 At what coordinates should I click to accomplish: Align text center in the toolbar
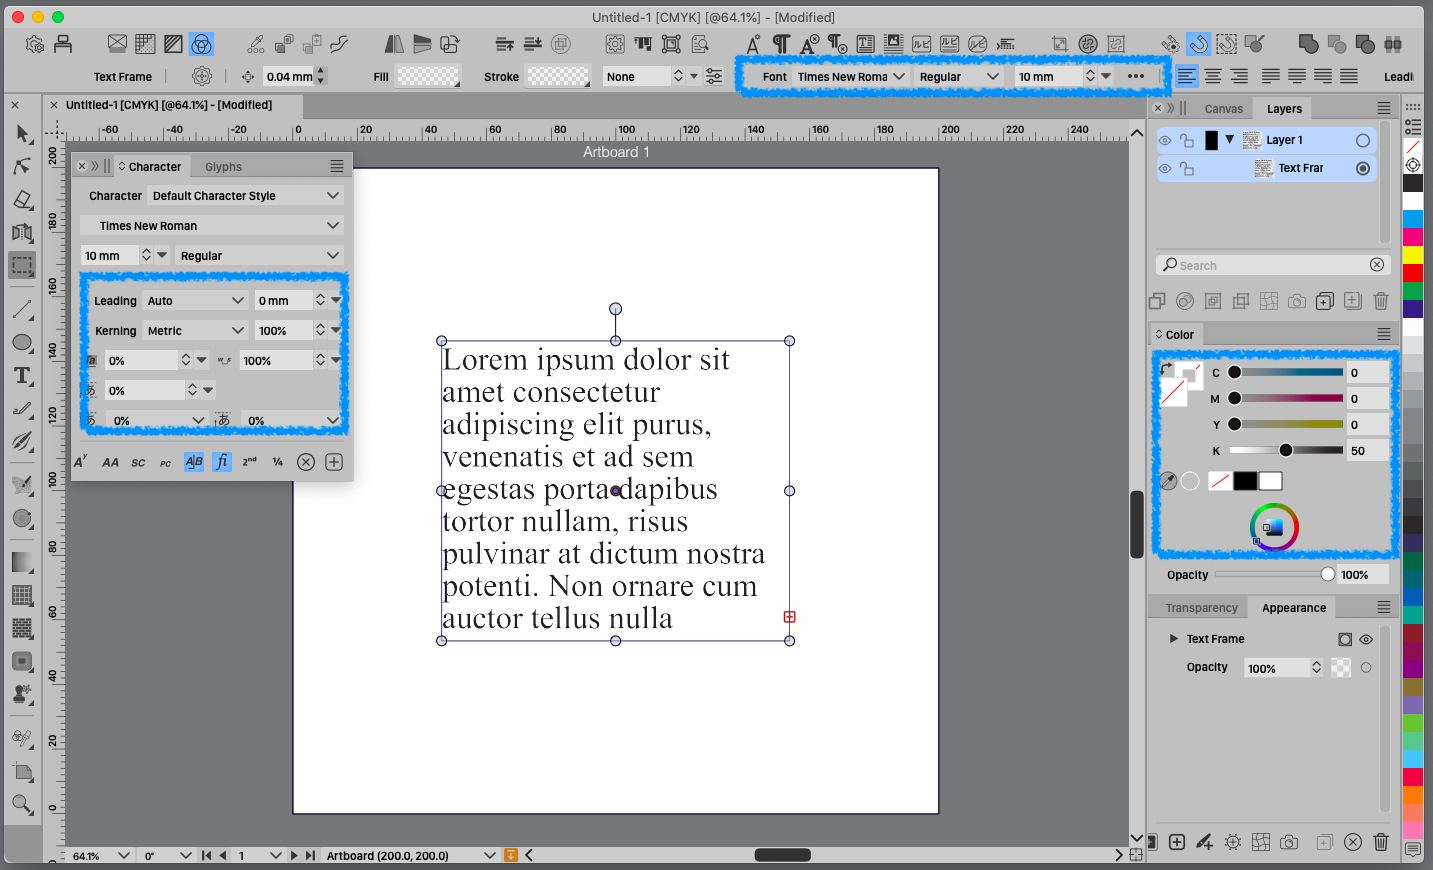pyautogui.click(x=1213, y=76)
